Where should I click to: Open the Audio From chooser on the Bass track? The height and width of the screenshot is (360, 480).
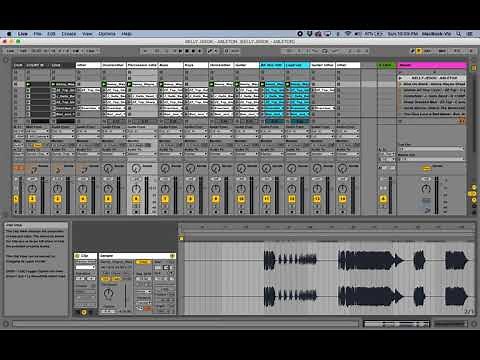[x=169, y=131]
